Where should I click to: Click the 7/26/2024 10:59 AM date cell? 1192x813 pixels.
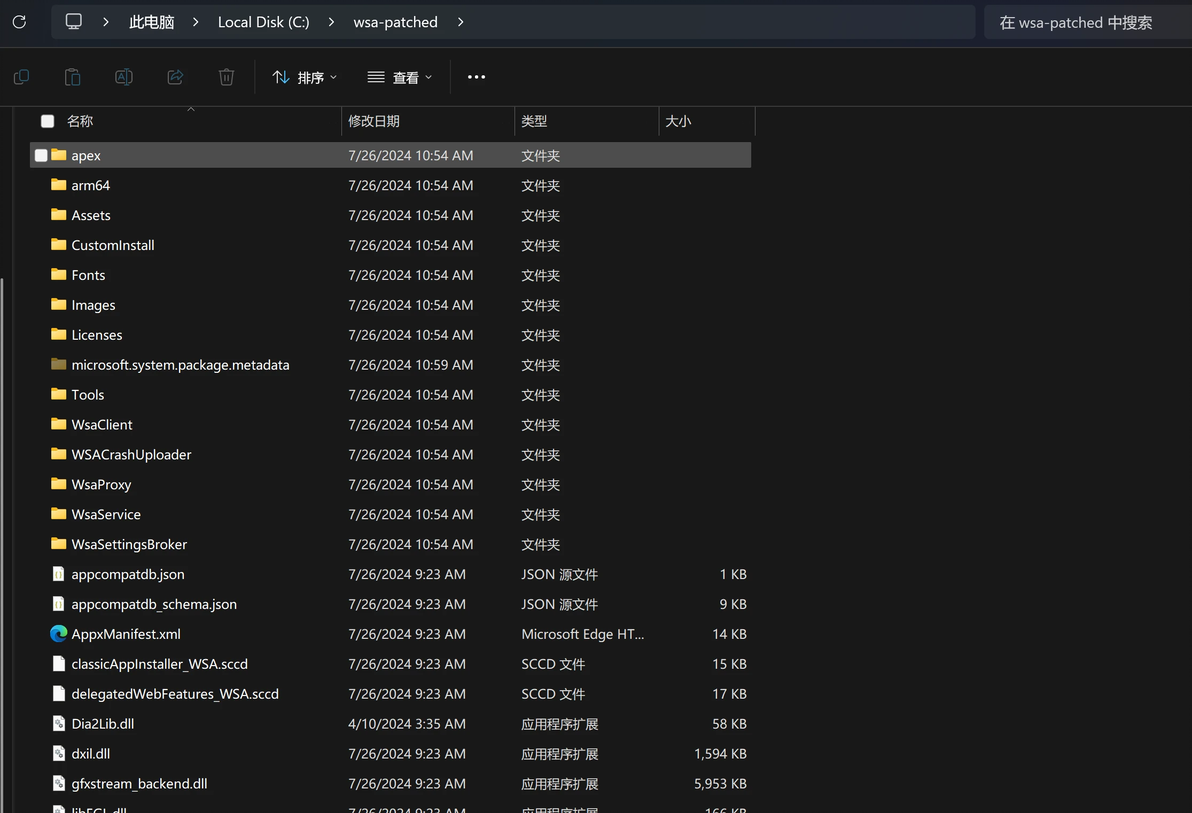(x=411, y=364)
